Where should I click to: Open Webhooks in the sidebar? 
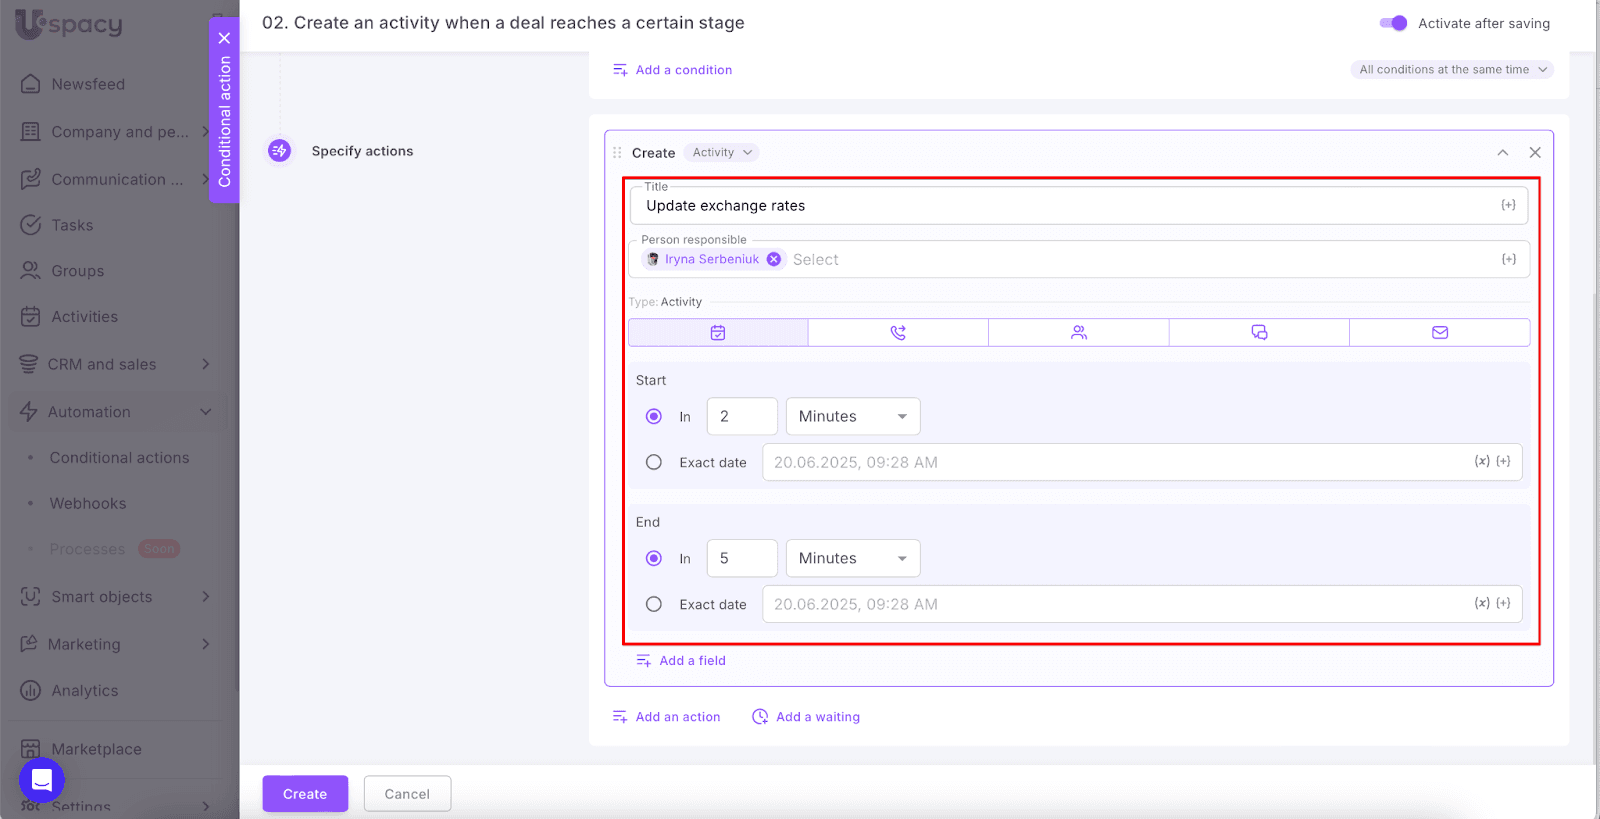tap(88, 504)
